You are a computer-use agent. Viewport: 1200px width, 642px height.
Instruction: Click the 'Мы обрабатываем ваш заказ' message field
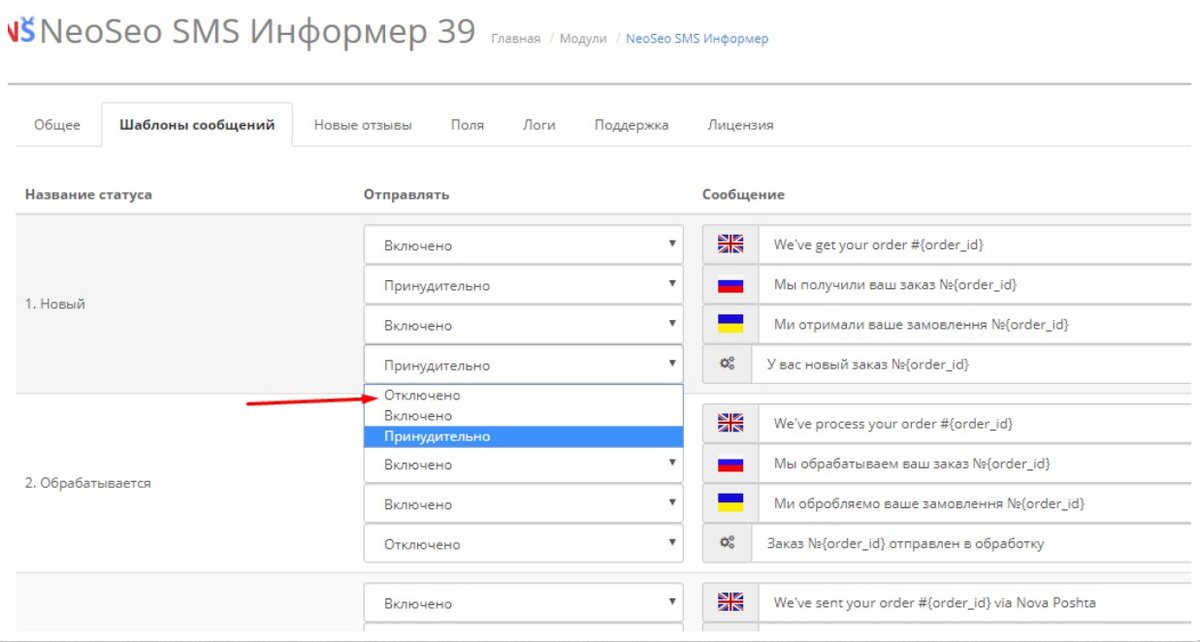pyautogui.click(x=975, y=464)
